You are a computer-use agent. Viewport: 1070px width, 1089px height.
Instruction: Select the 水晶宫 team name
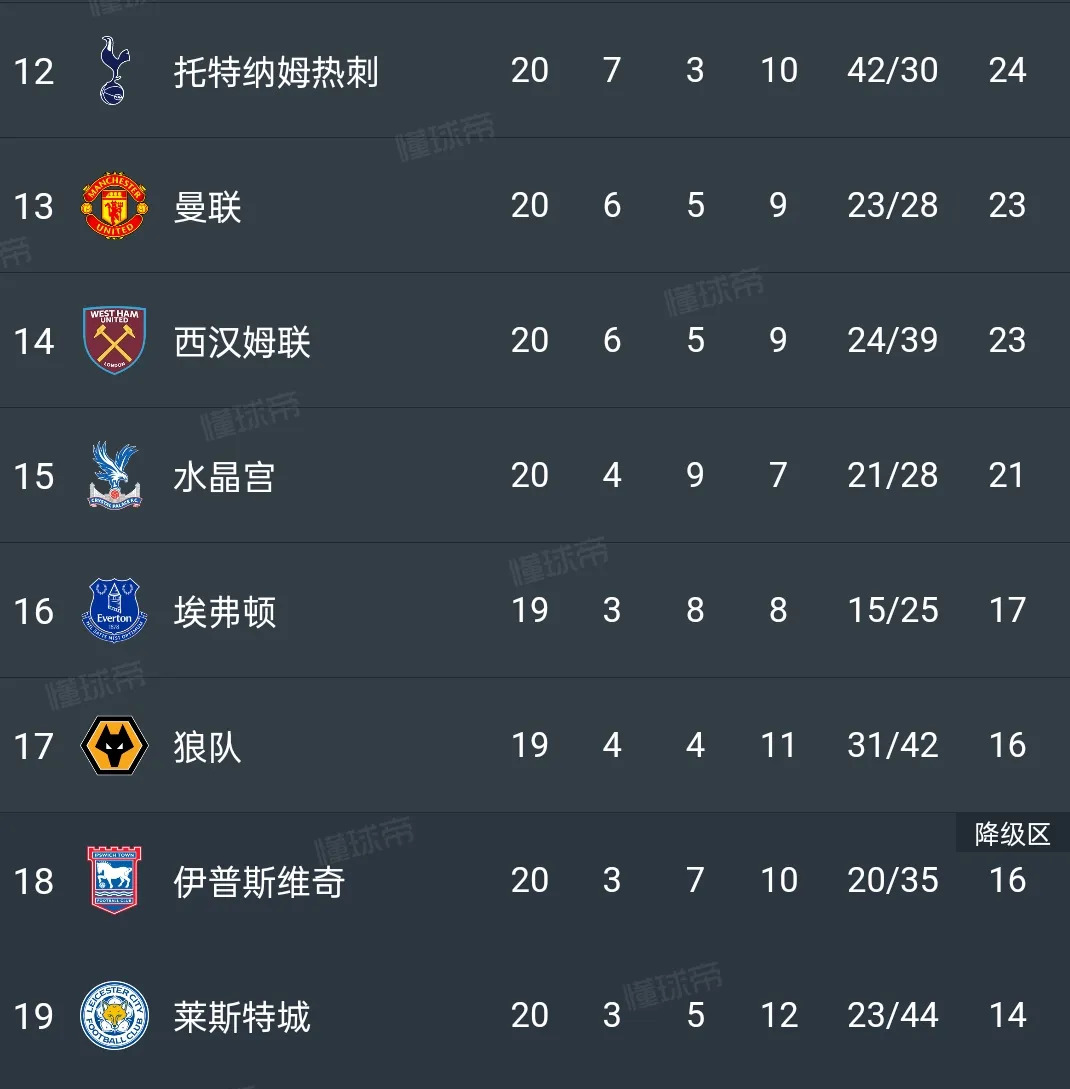224,477
